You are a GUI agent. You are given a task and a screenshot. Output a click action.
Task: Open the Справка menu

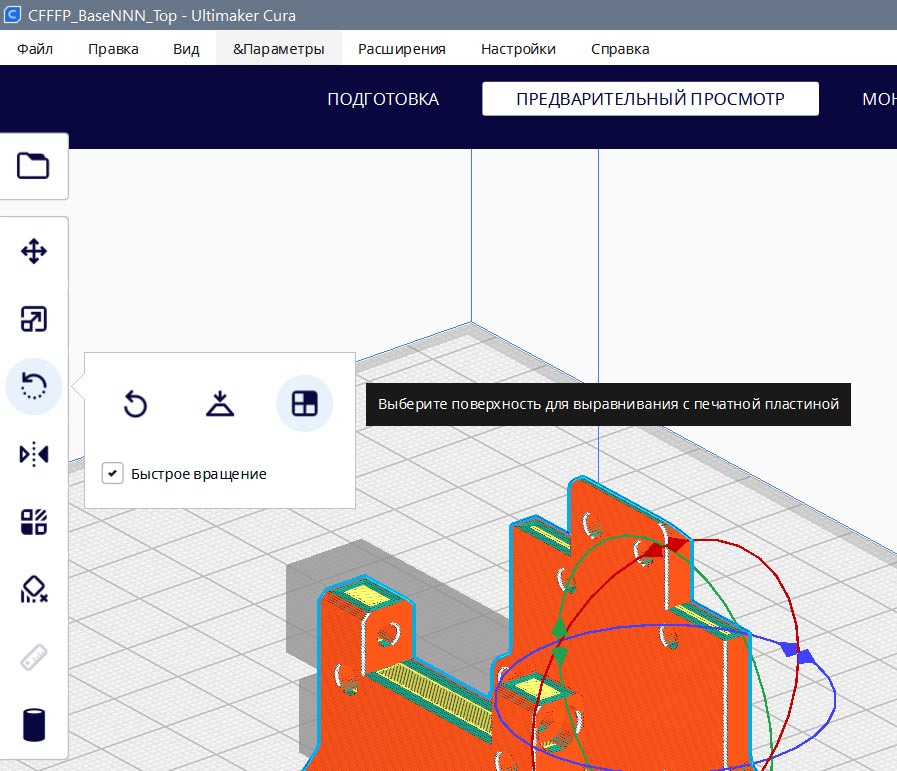click(619, 48)
